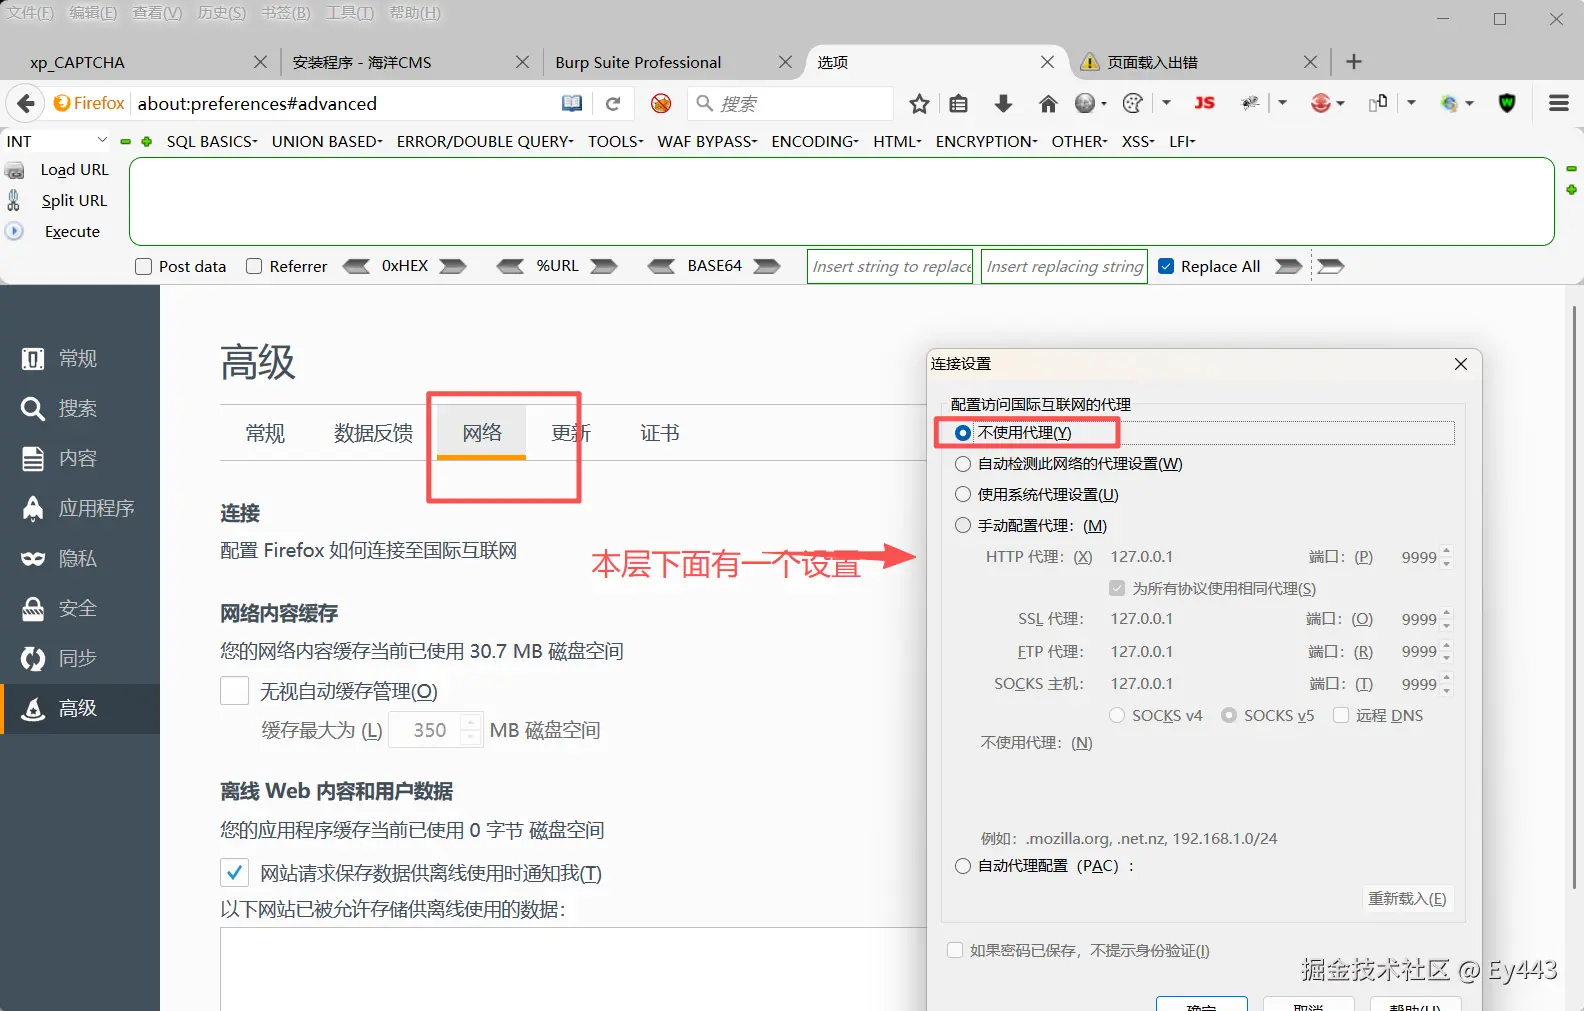Open the 安全 category in sidebar
Image resolution: width=1584 pixels, height=1011 pixels.
tap(80, 608)
